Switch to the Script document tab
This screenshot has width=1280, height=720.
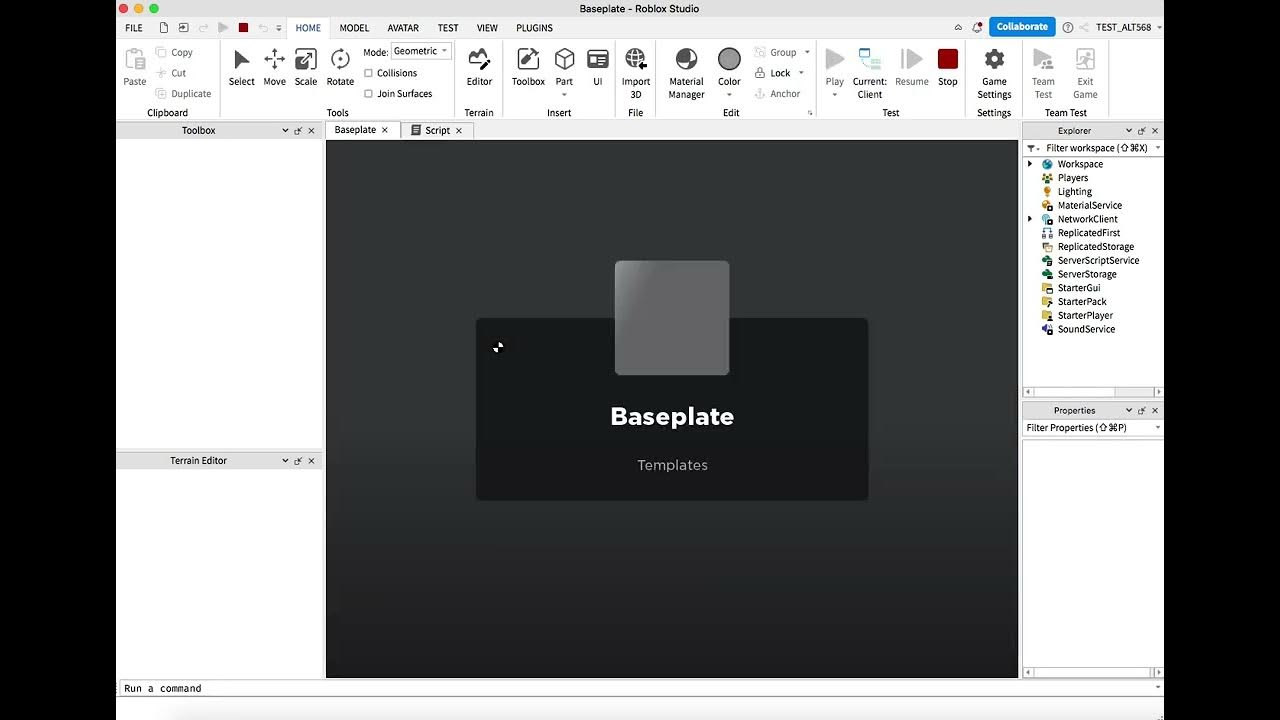point(438,130)
